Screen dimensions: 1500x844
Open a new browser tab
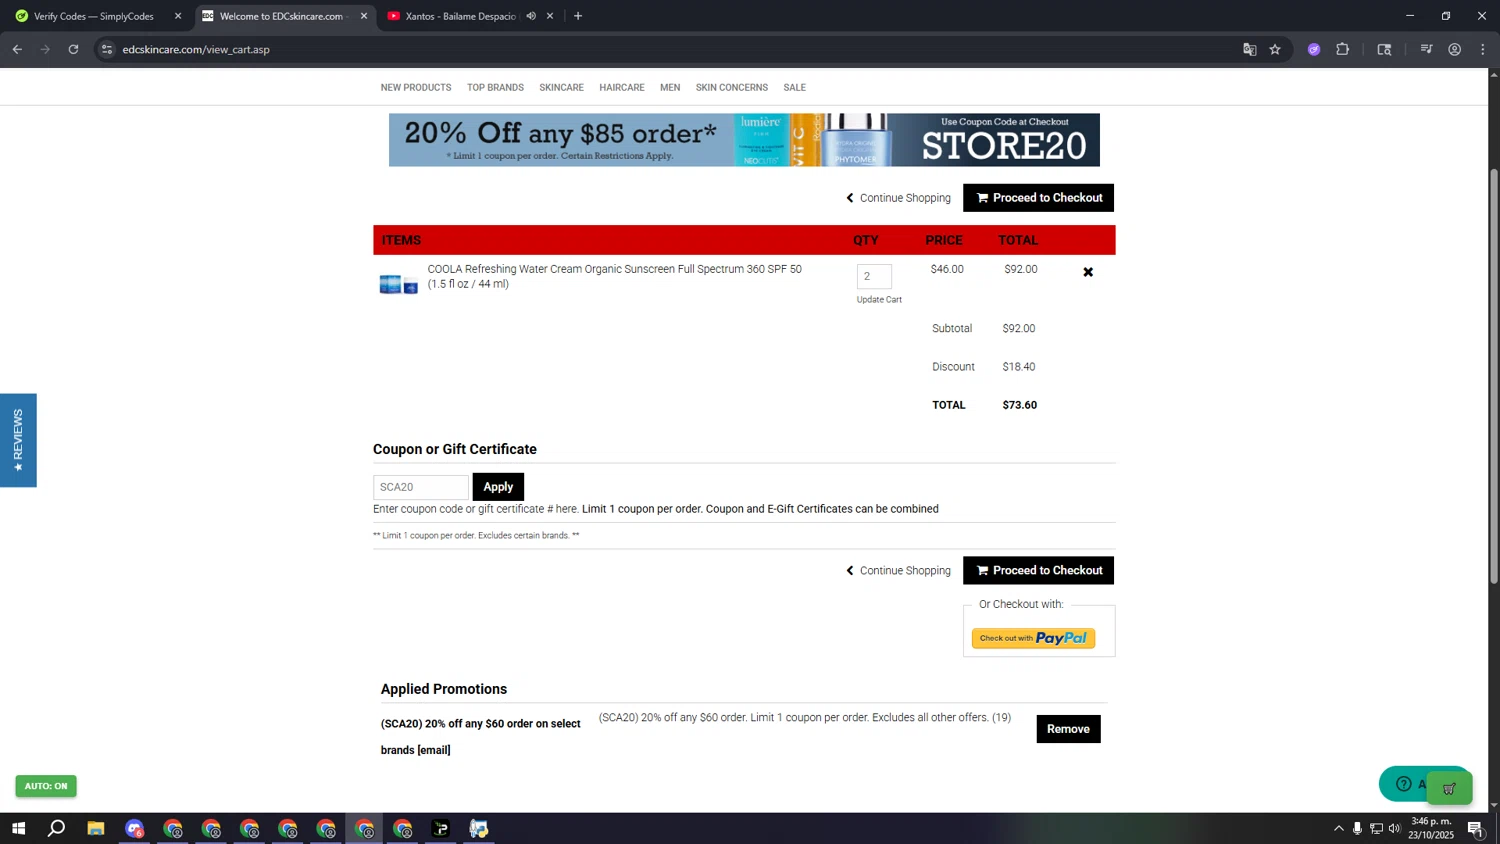578,16
